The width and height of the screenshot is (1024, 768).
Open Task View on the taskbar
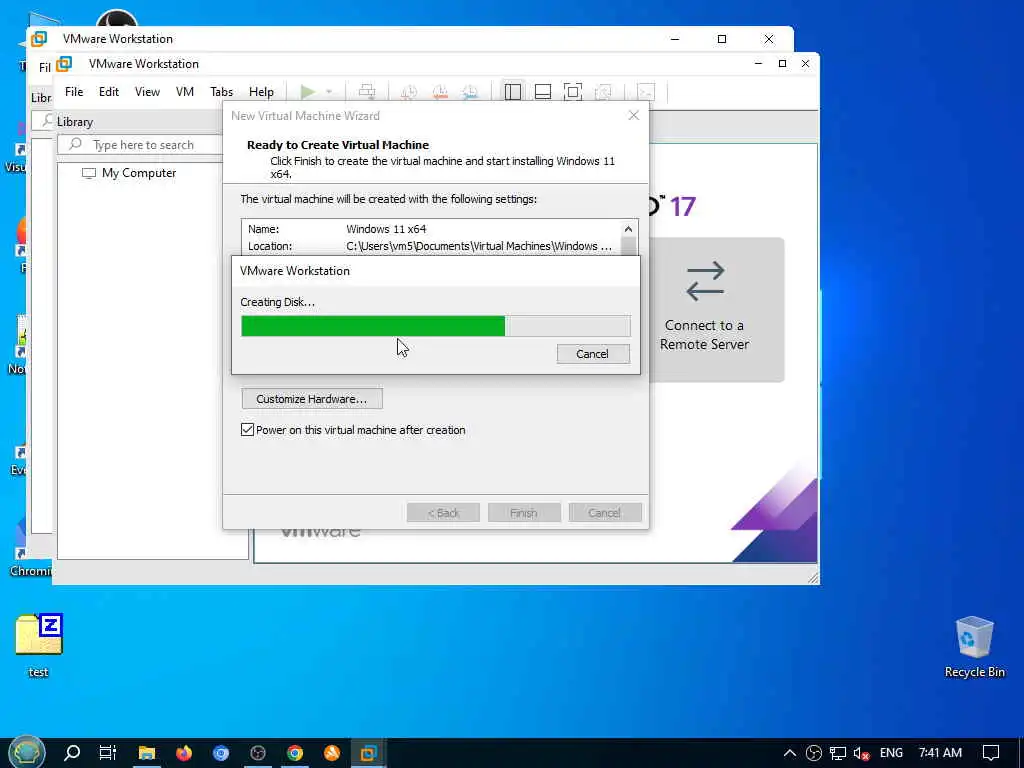tap(108, 753)
